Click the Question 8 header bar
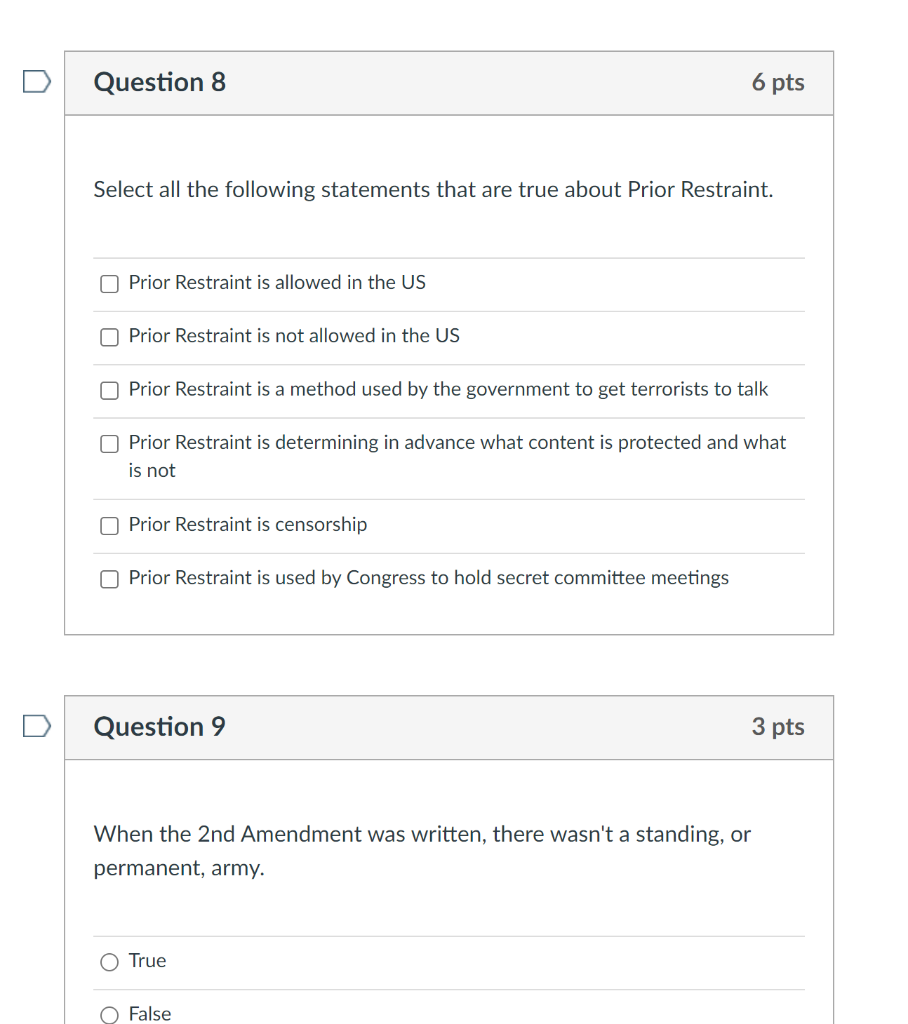 (x=449, y=83)
